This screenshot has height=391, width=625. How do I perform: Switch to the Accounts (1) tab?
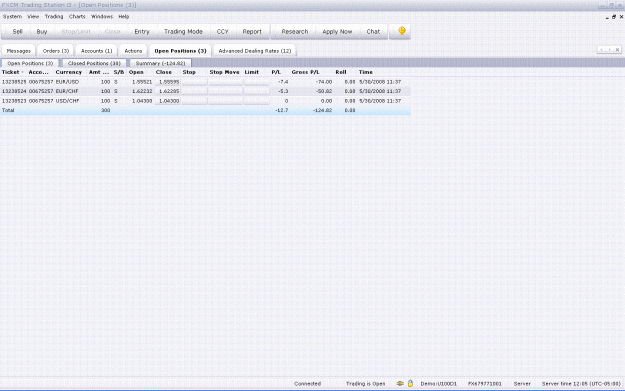click(96, 51)
